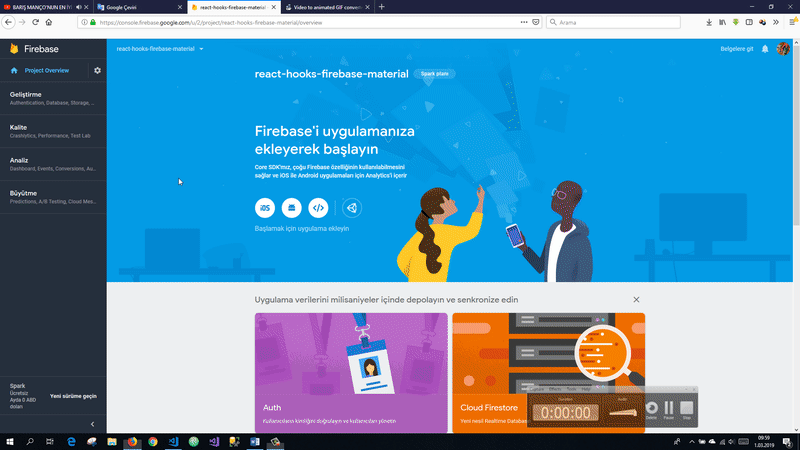Switch to Google Çeviri tab

pos(138,7)
